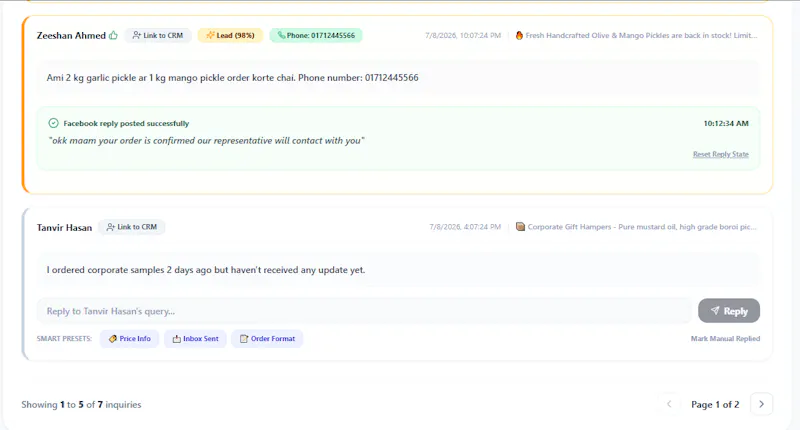Click Reset Reply State link

[720, 154]
